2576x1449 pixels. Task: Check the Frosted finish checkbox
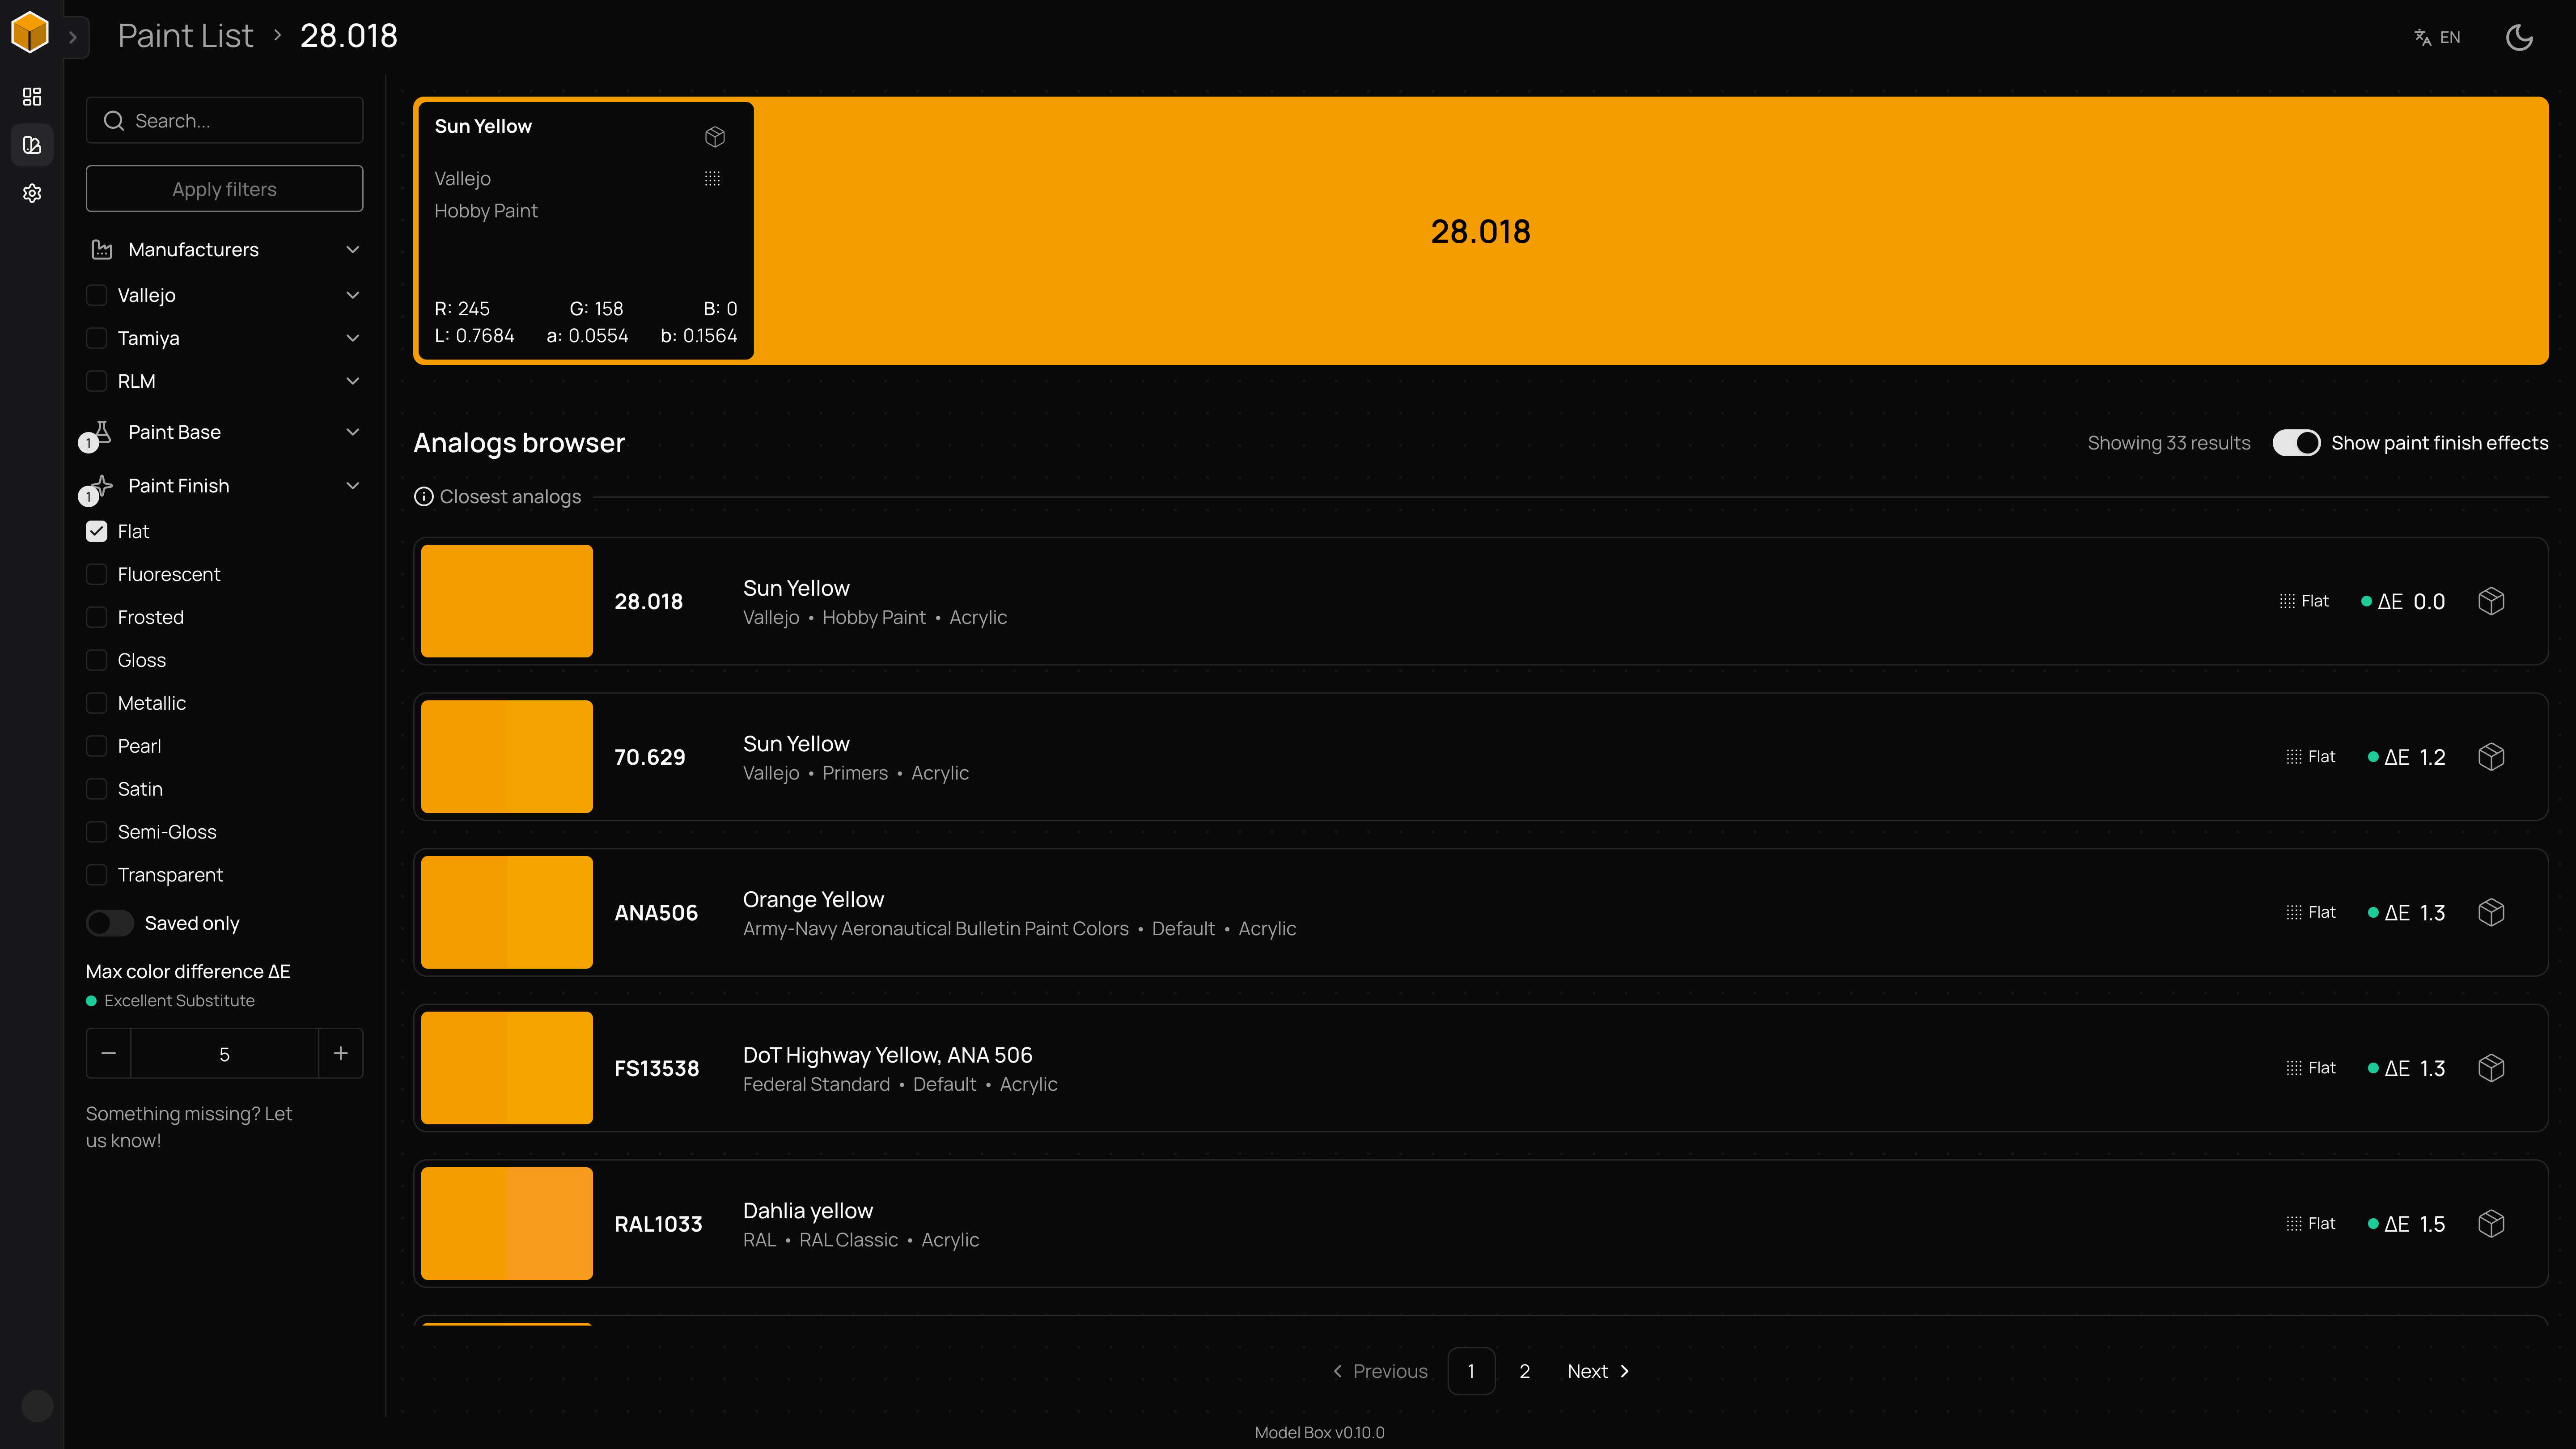click(x=96, y=617)
